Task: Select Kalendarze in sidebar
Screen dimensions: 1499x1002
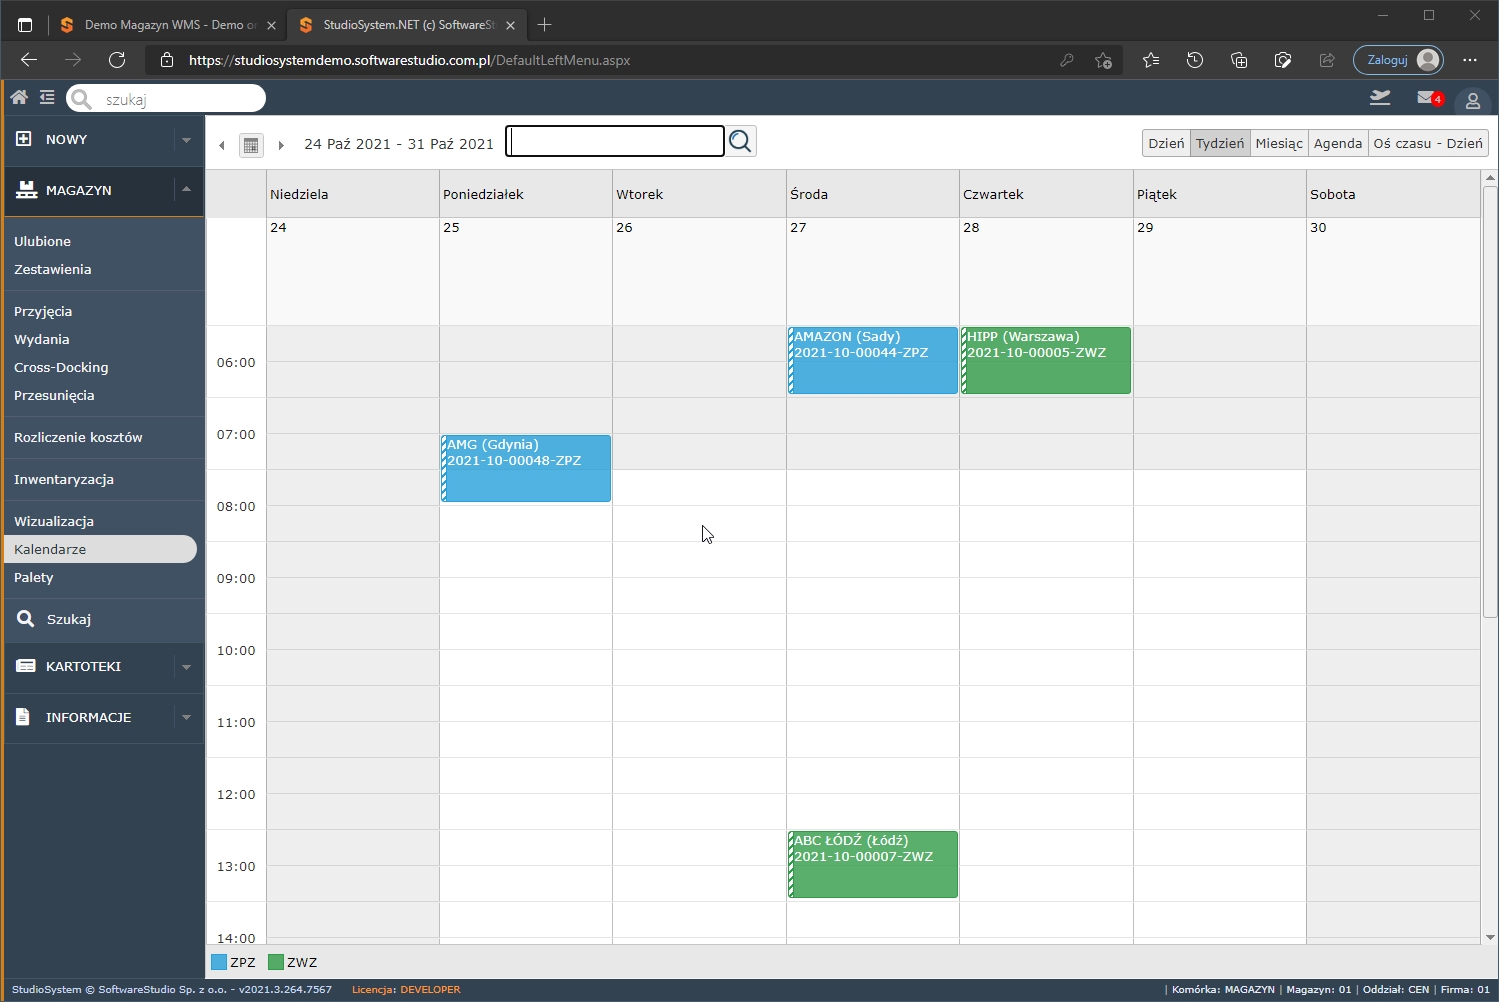Action: tap(100, 549)
